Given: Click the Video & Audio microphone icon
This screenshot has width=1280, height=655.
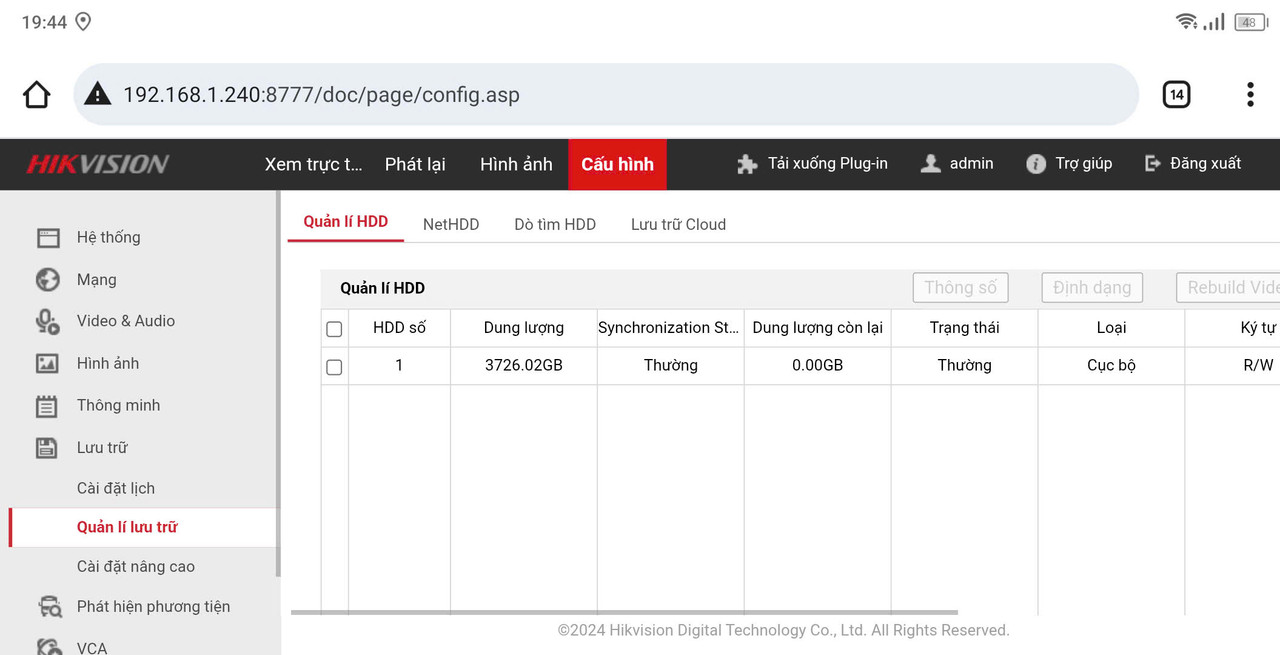Looking at the screenshot, I should pos(48,322).
